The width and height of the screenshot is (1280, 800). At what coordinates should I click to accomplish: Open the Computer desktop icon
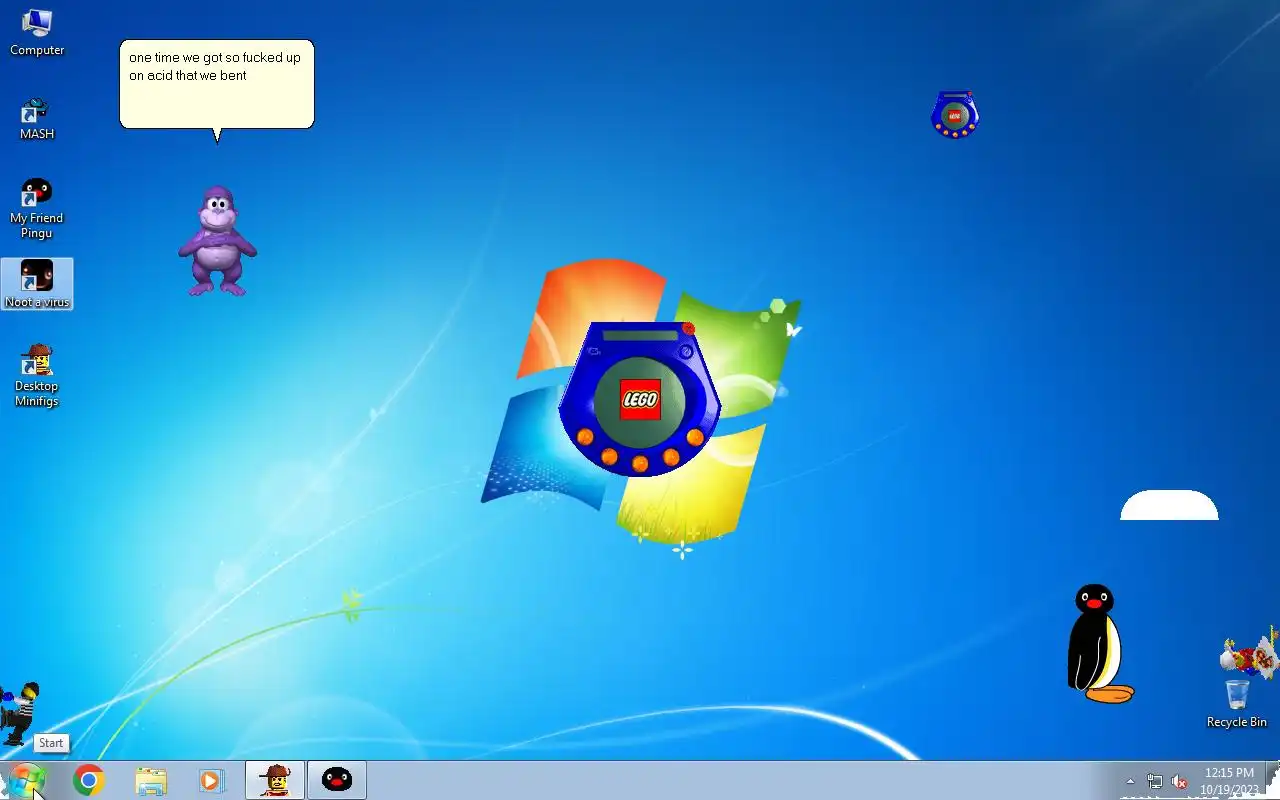(x=37, y=32)
